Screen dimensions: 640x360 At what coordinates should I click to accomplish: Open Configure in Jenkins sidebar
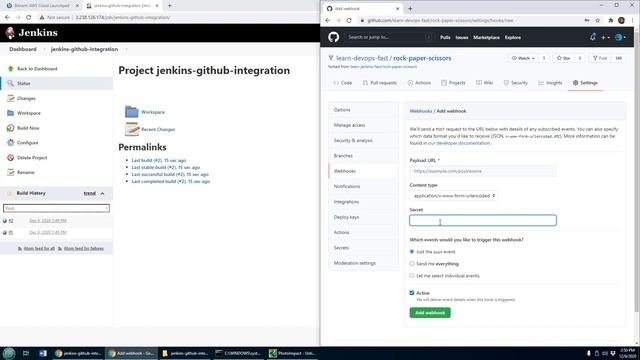coord(27,142)
